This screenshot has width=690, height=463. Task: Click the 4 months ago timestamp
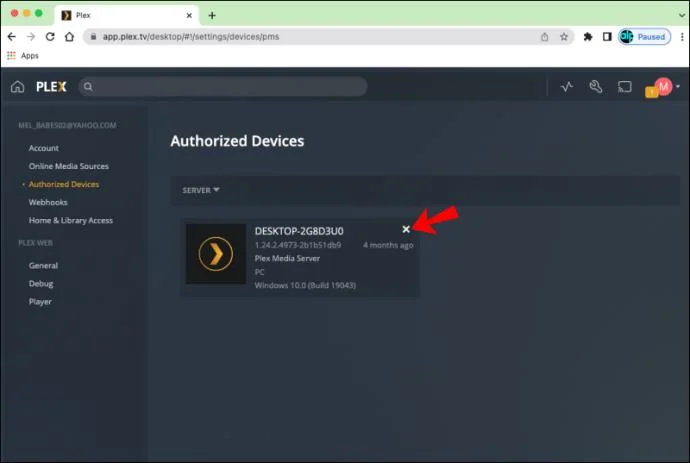coord(388,245)
